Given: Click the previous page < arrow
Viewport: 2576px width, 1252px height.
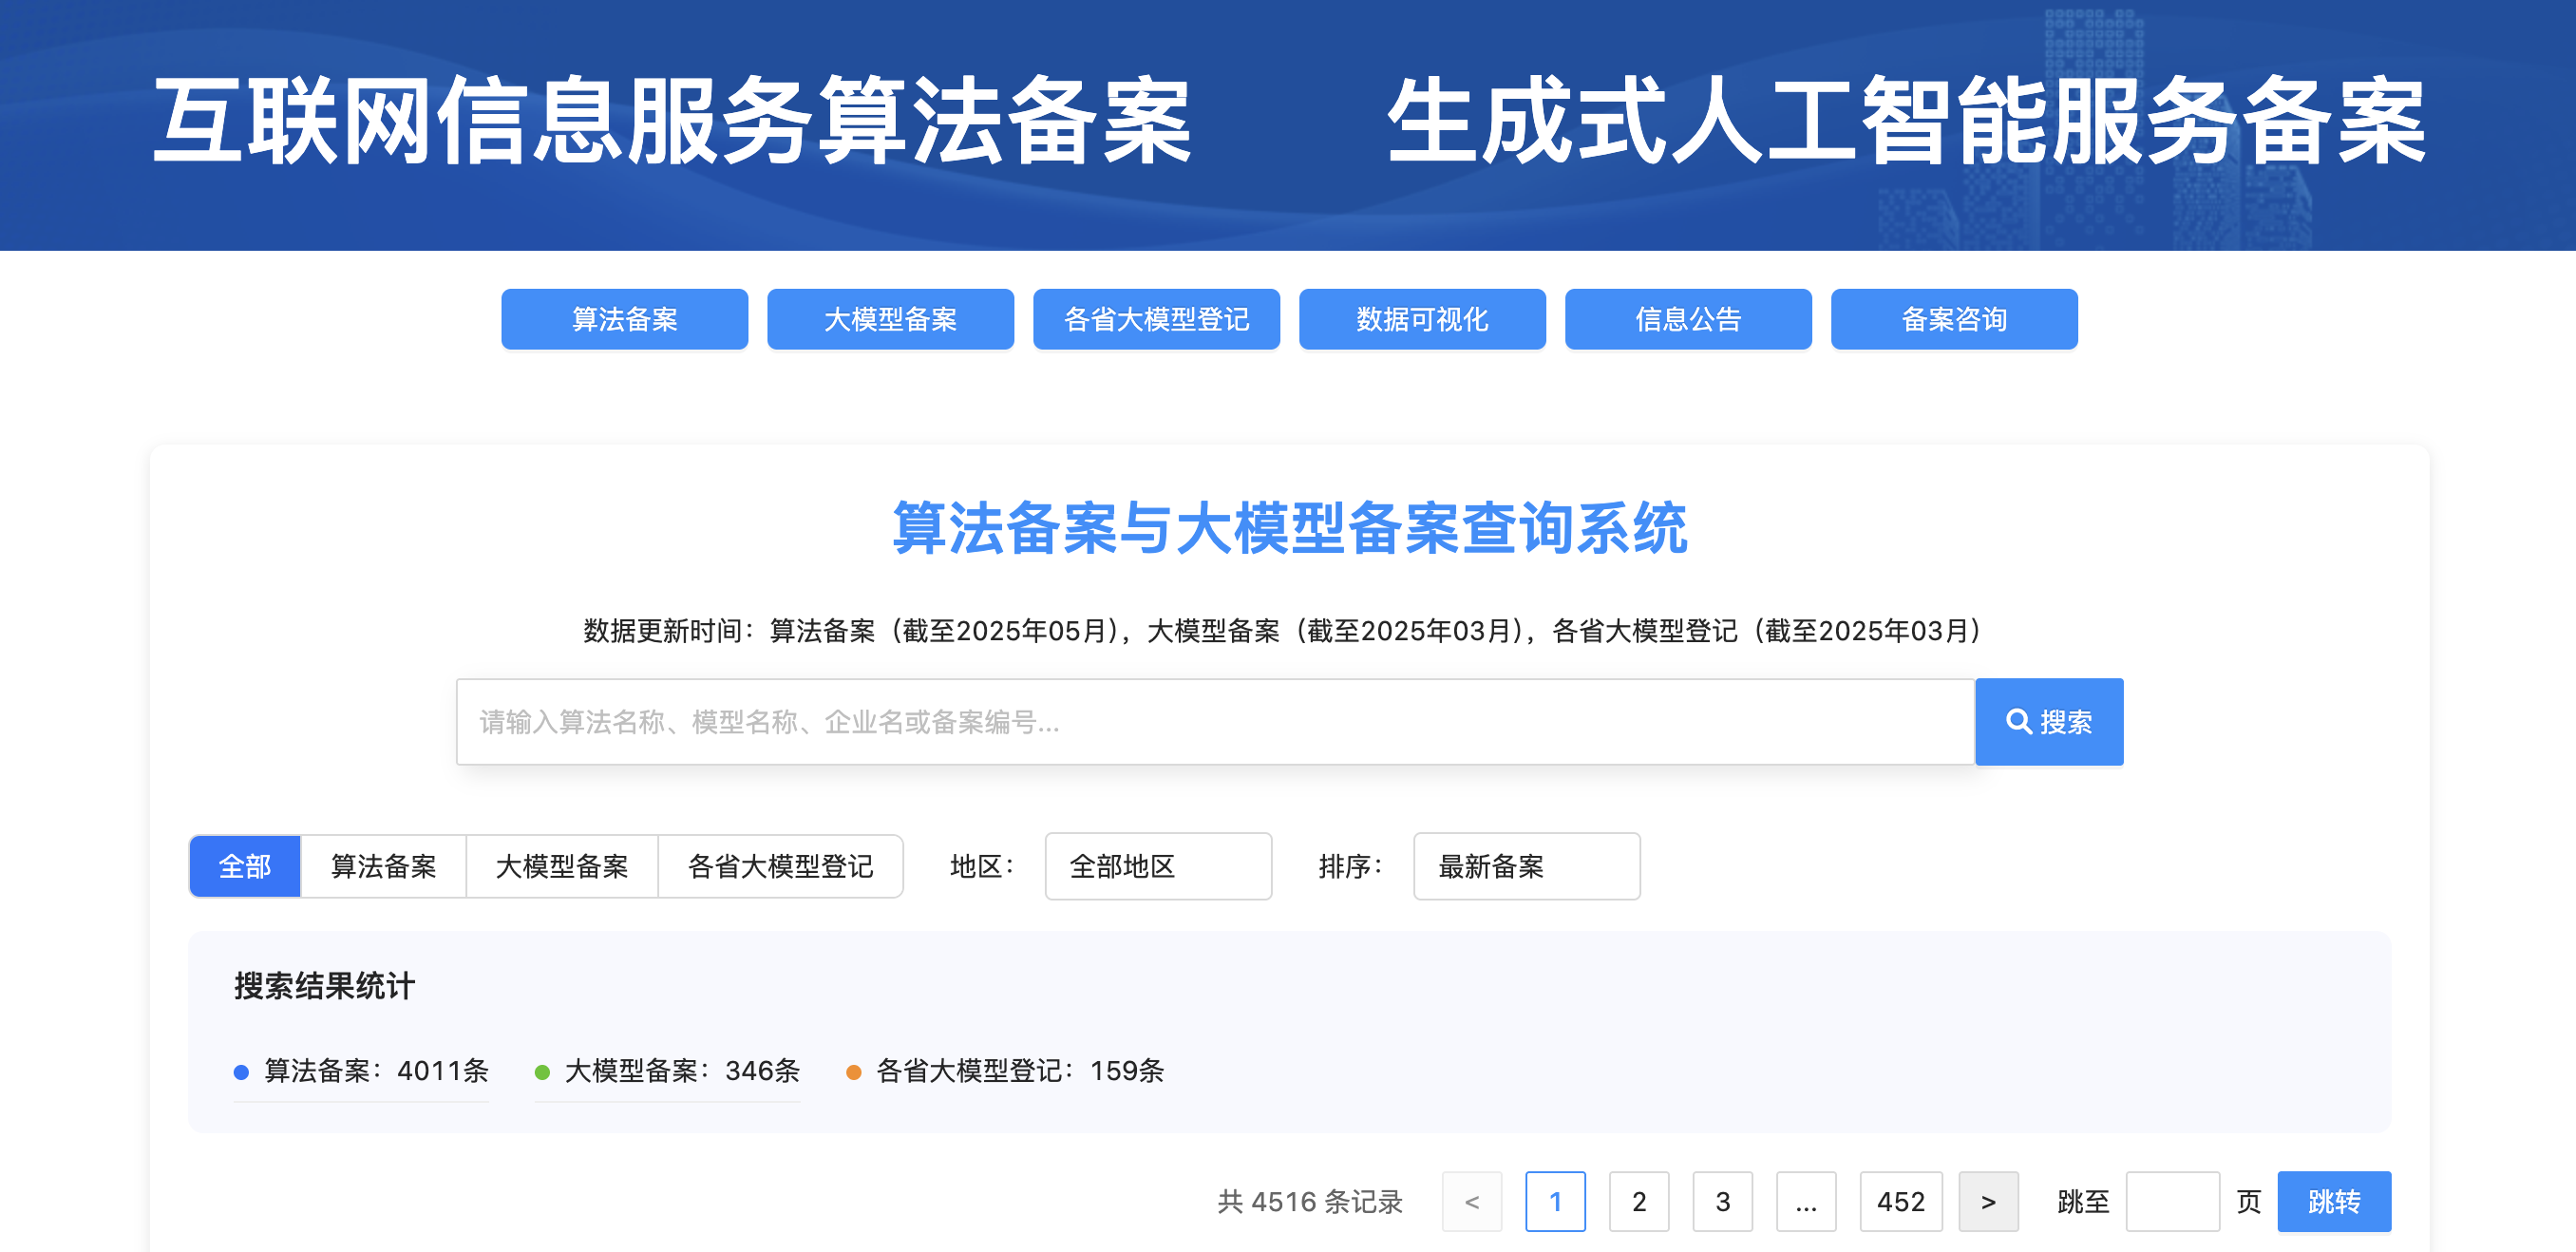Looking at the screenshot, I should click(x=1471, y=1201).
